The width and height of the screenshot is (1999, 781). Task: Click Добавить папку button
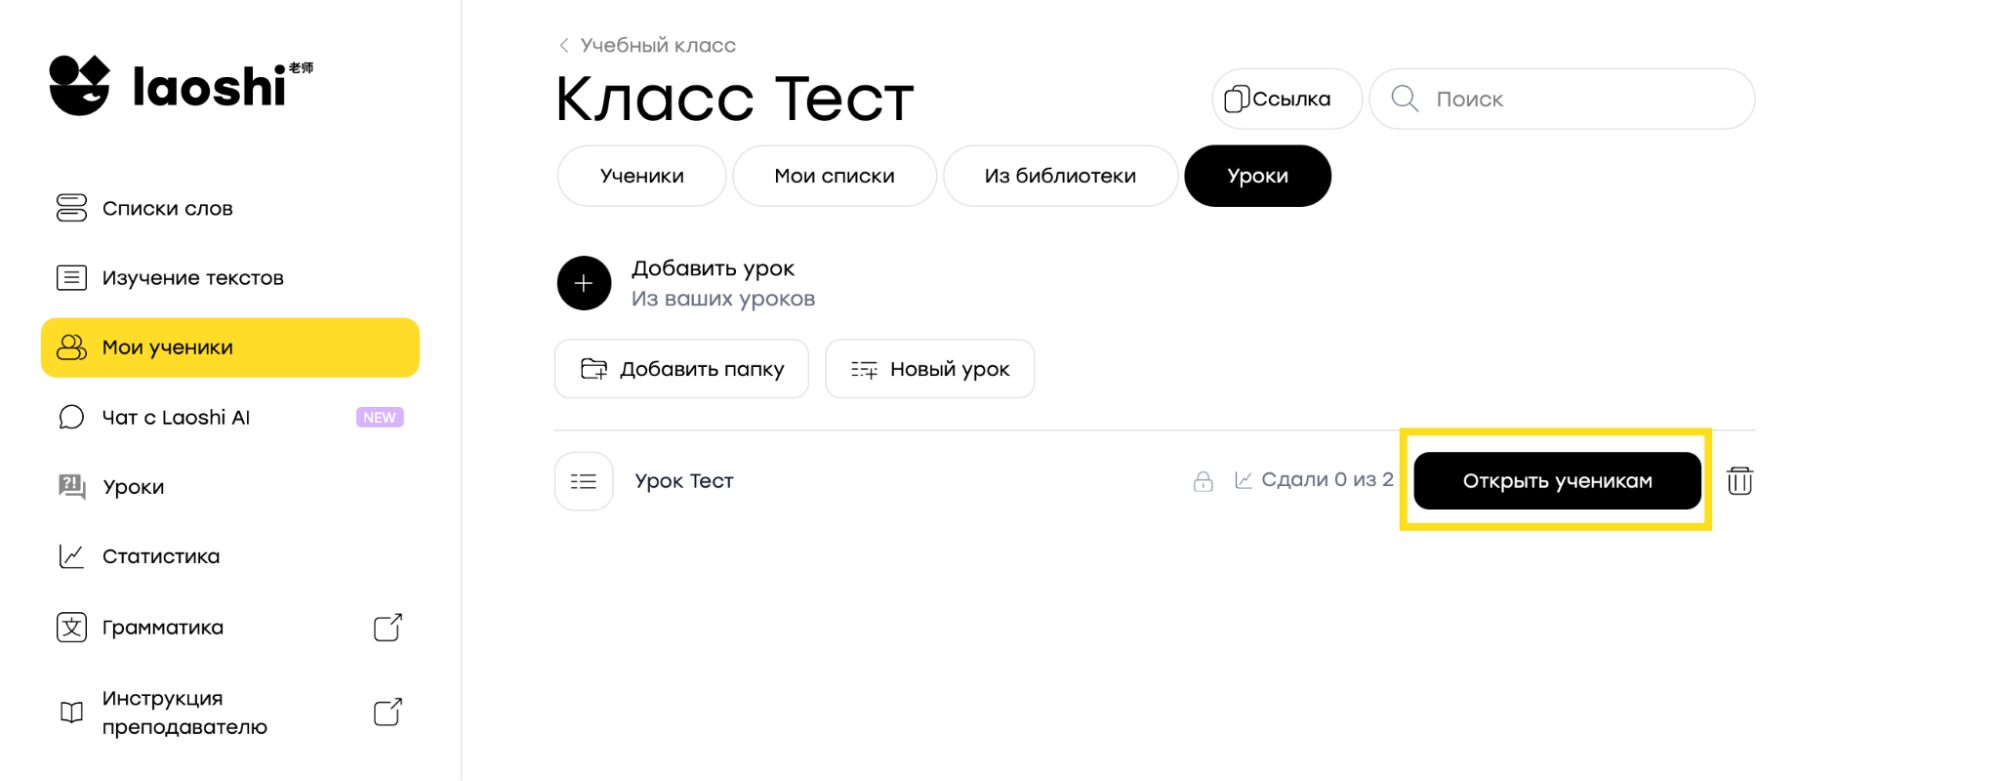click(682, 369)
